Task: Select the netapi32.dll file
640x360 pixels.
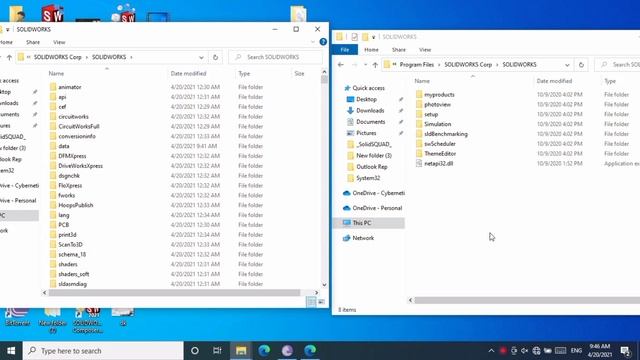Action: pyautogui.click(x=438, y=163)
